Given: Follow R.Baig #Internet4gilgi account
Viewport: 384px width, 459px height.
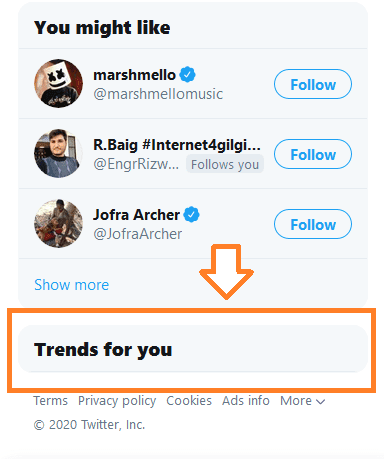Looking at the screenshot, I should 313,154.
